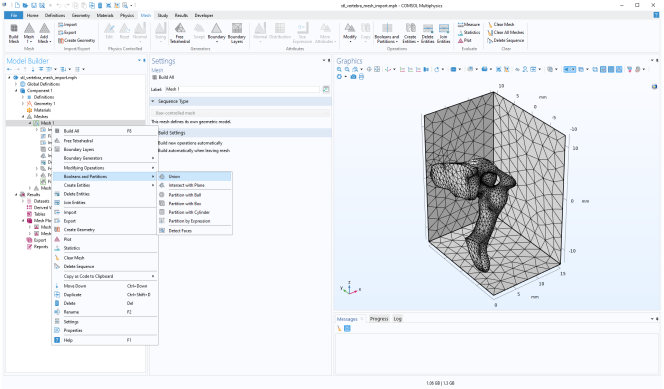Click Measure in the Evaluate group
Viewport: 664px width, 389px height.
point(469,25)
